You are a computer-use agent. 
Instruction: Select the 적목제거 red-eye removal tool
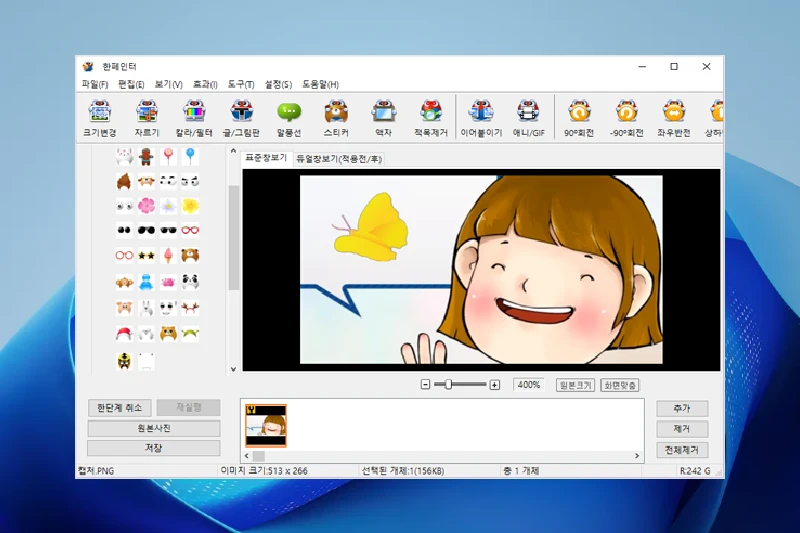[431, 118]
